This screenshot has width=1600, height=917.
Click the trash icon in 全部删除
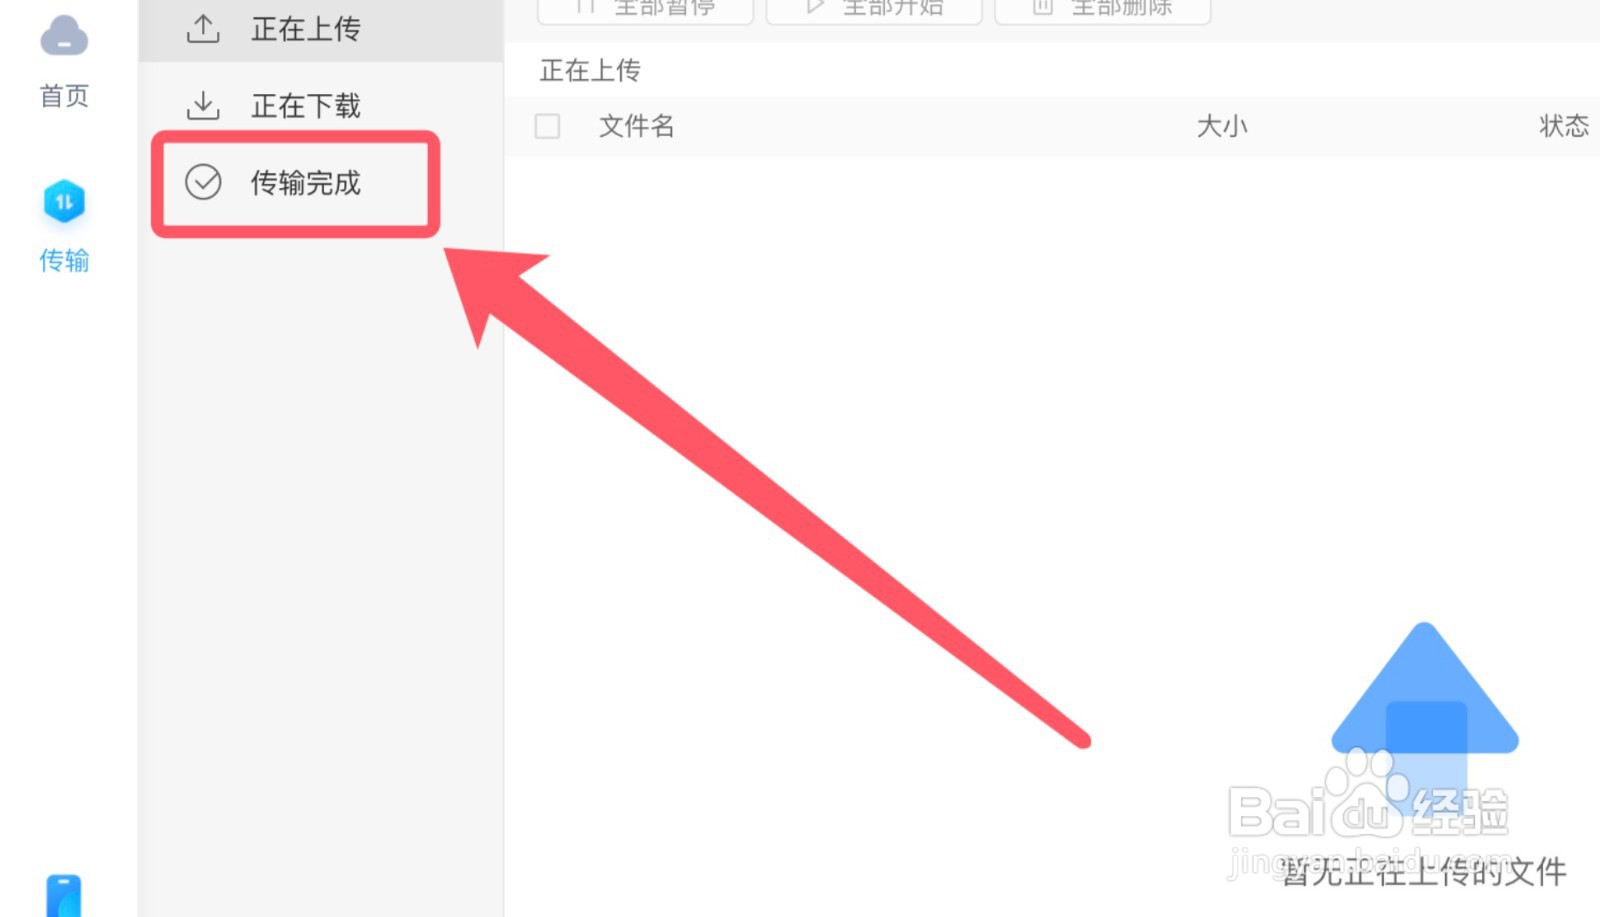pos(1043,6)
